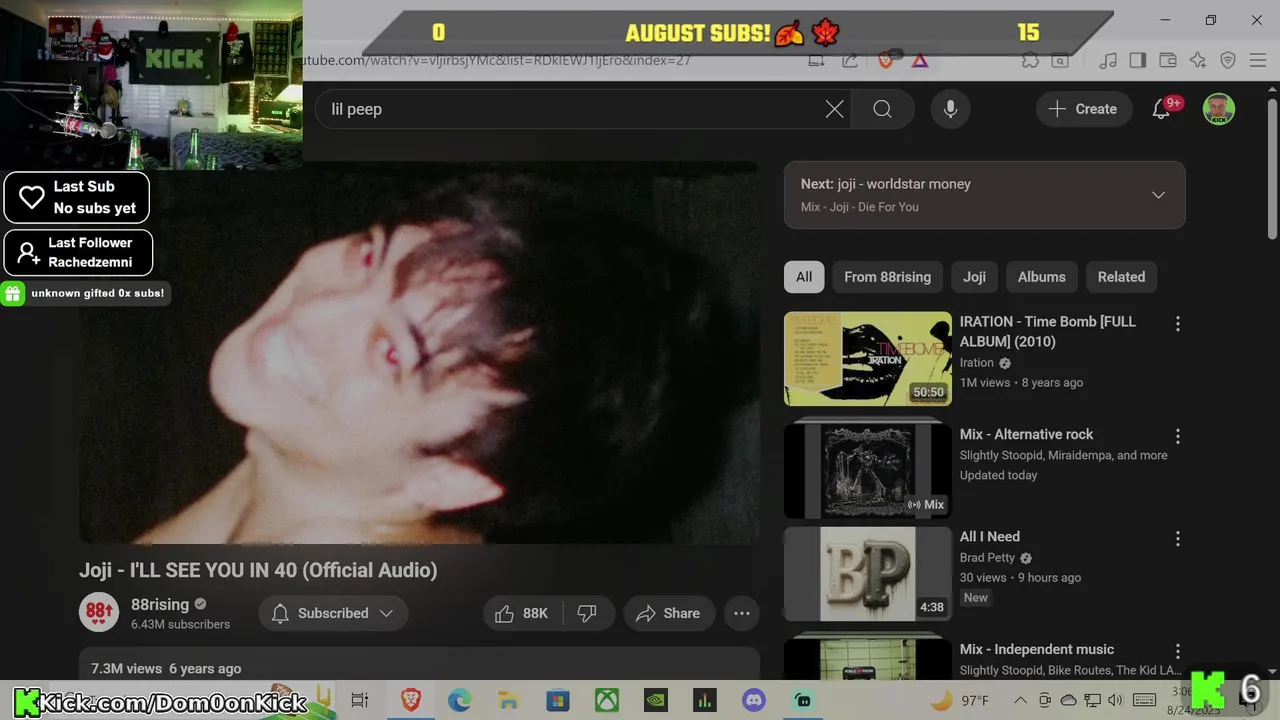
Task: Click the volume speaker tray icon
Action: [1116, 700]
